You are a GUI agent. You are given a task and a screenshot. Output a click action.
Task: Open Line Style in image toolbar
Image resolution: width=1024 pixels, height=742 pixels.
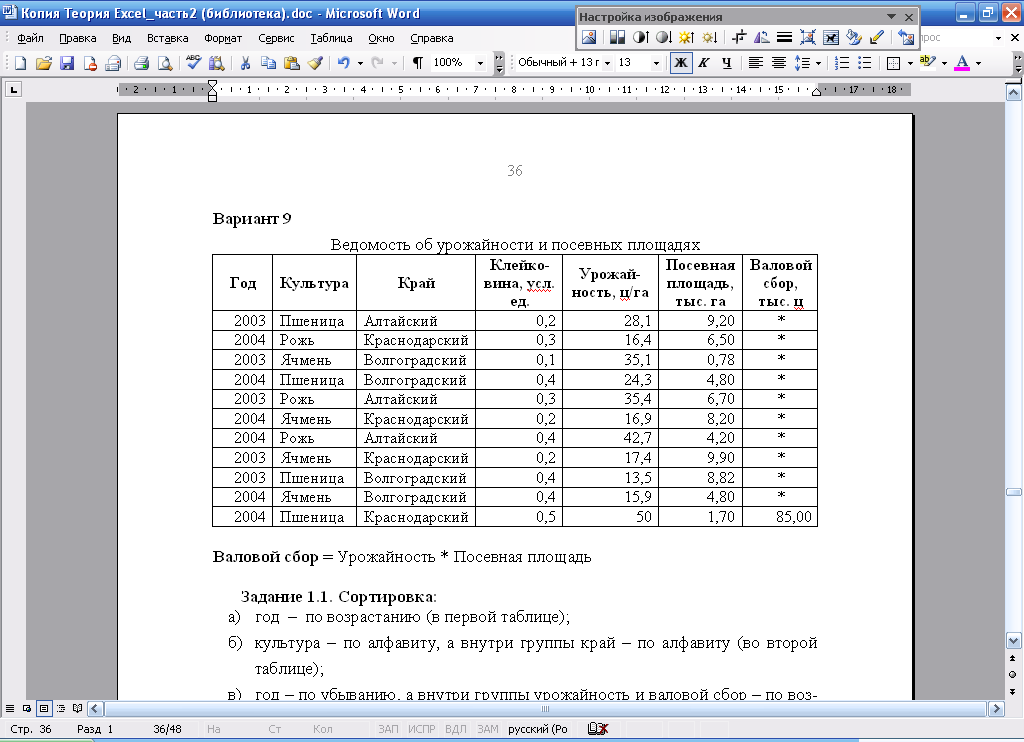click(x=784, y=37)
